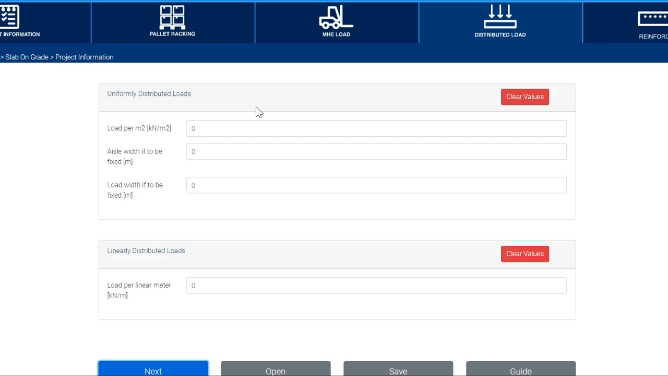Focus the Aisle width input field

376,152
